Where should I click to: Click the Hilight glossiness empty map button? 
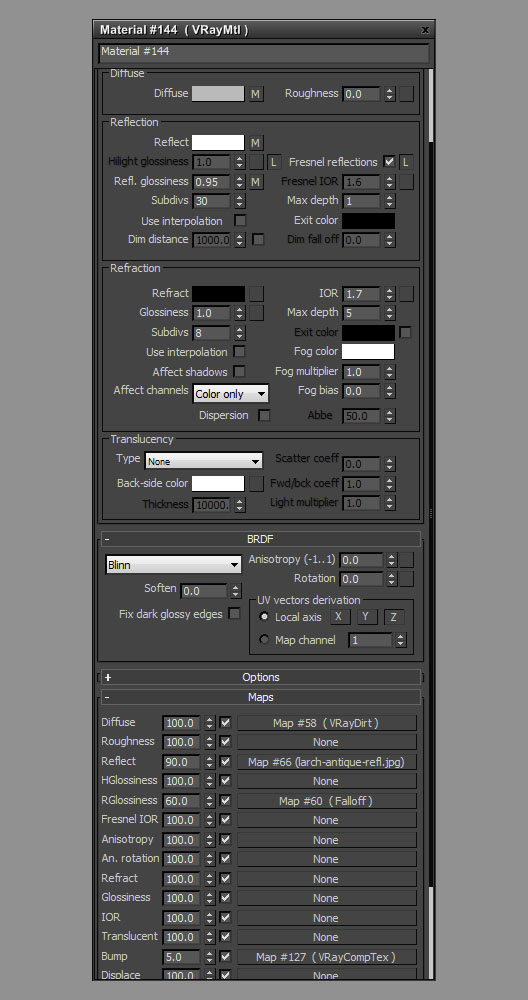click(256, 162)
